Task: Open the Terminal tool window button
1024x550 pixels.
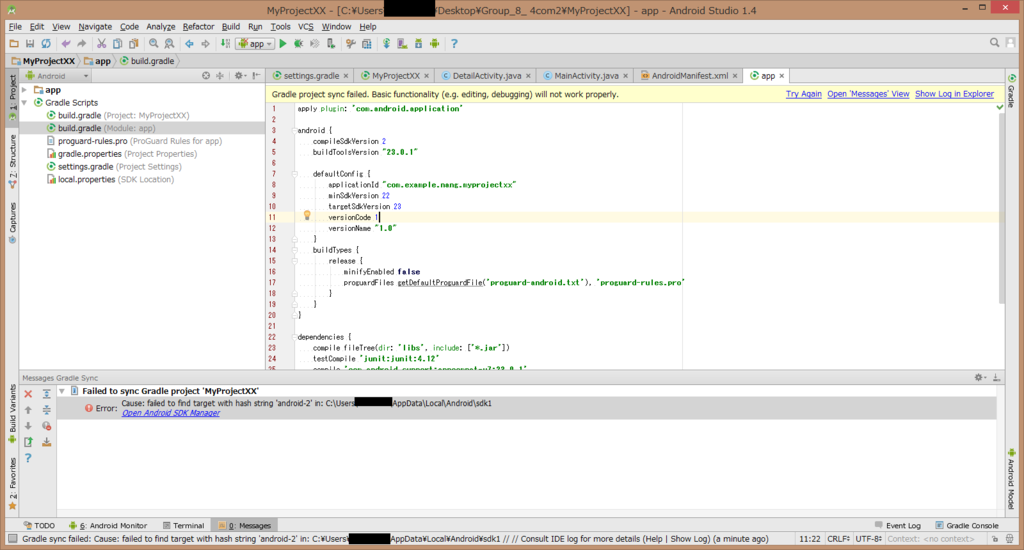Action: tap(184, 525)
